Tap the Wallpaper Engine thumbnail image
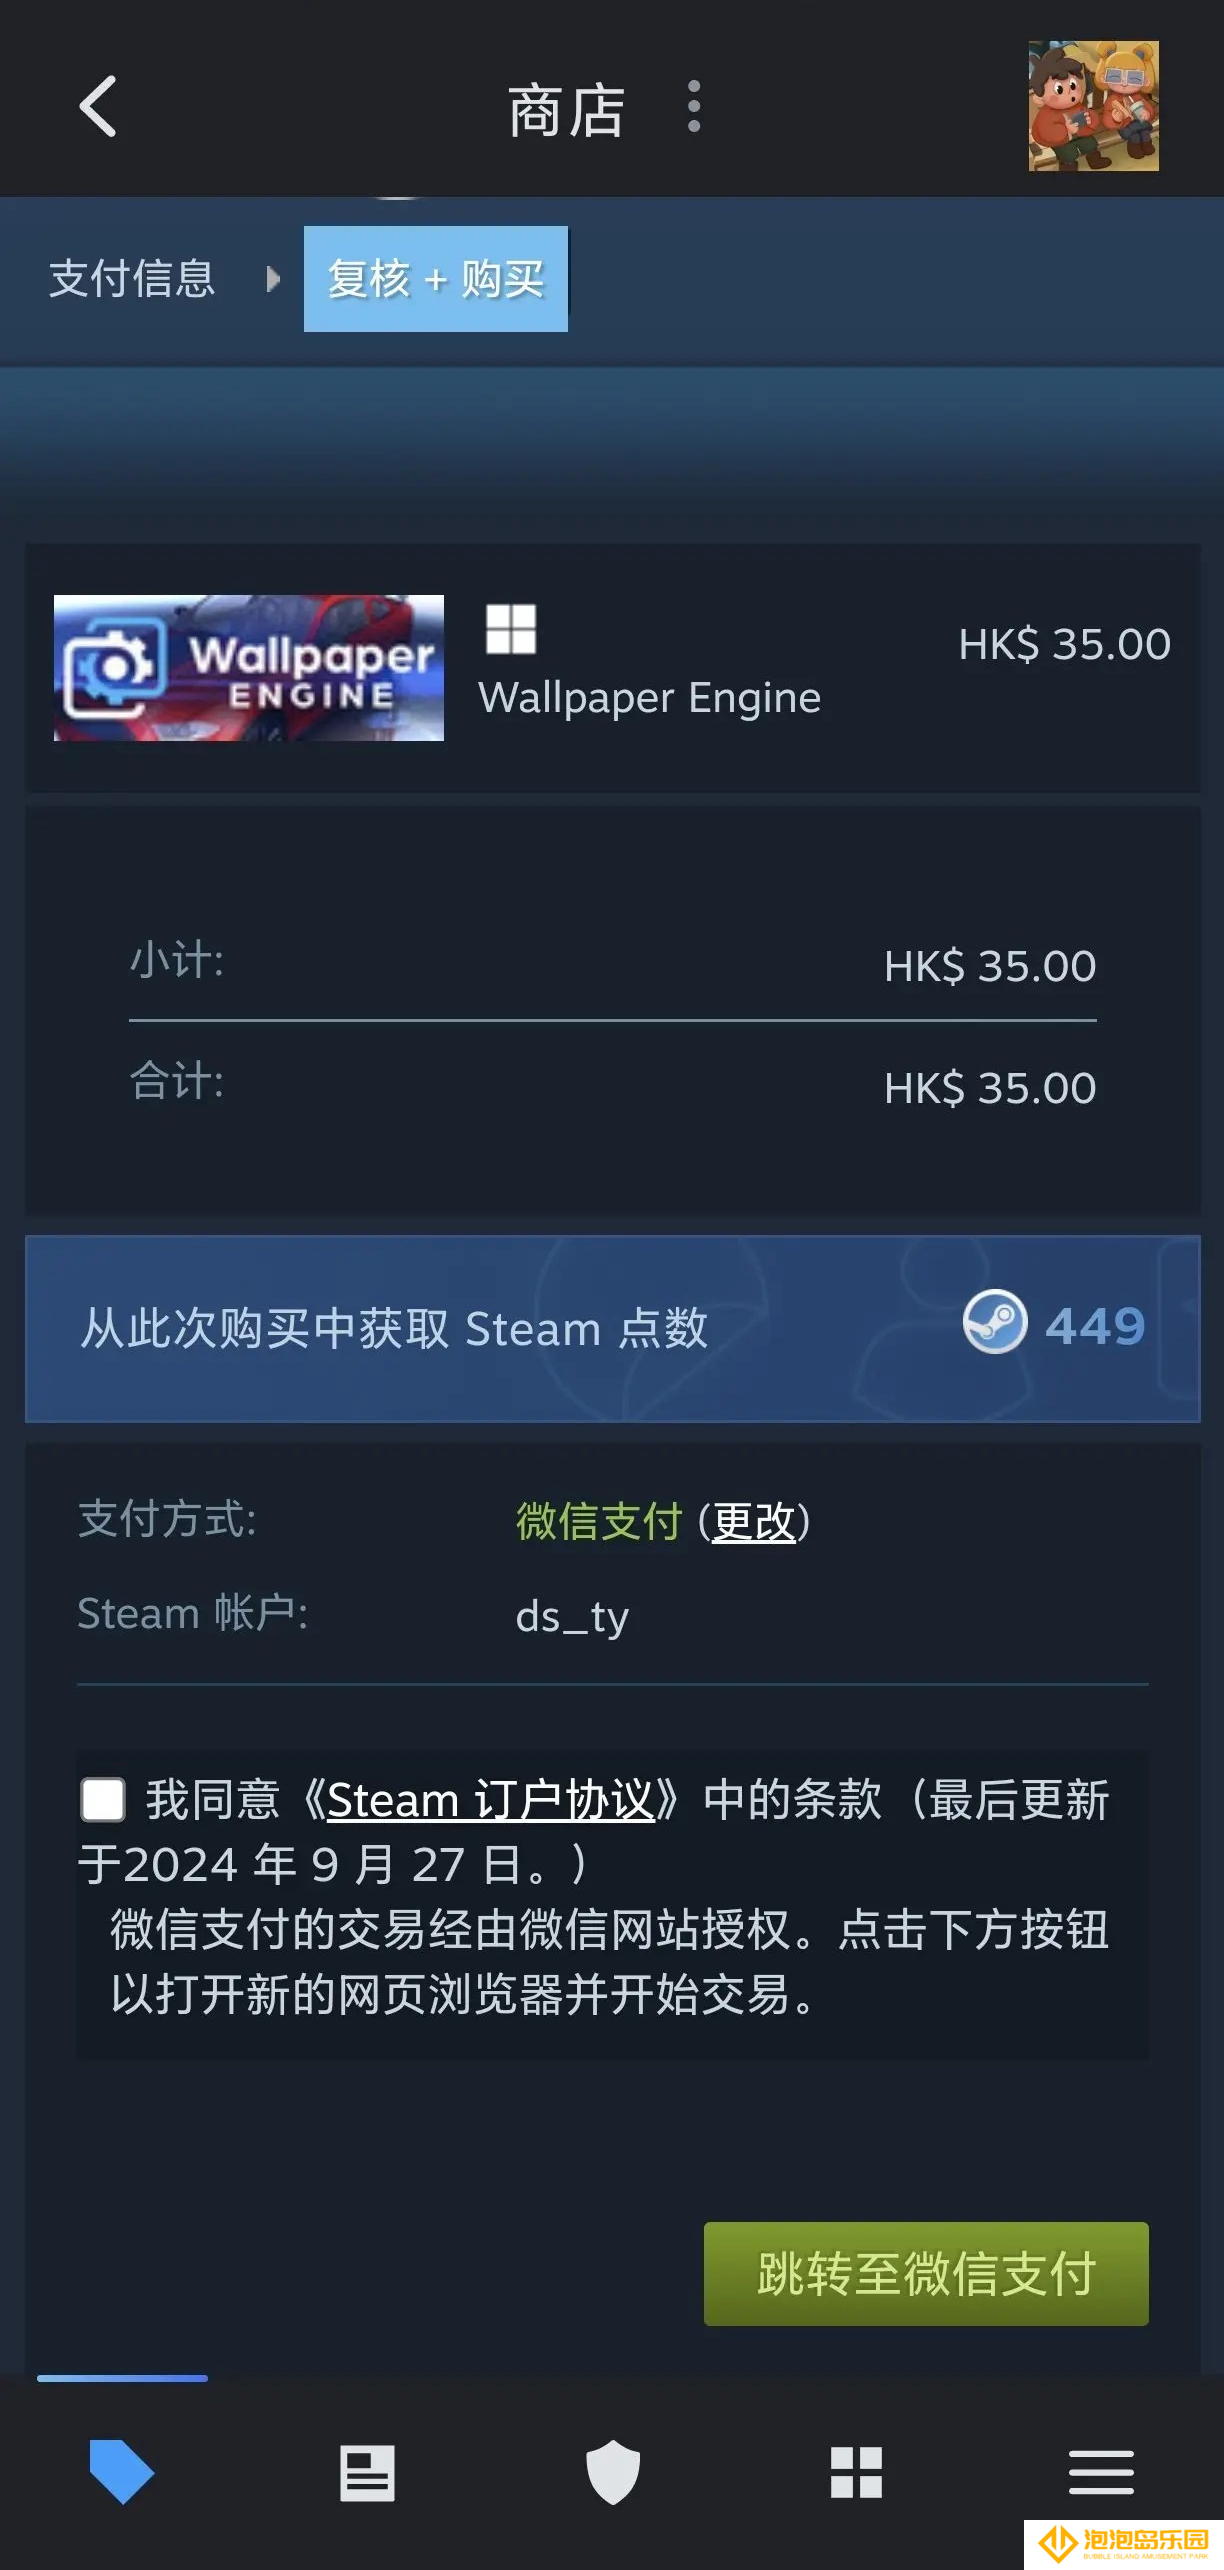Screen dimensions: 1224x2570 [248, 668]
